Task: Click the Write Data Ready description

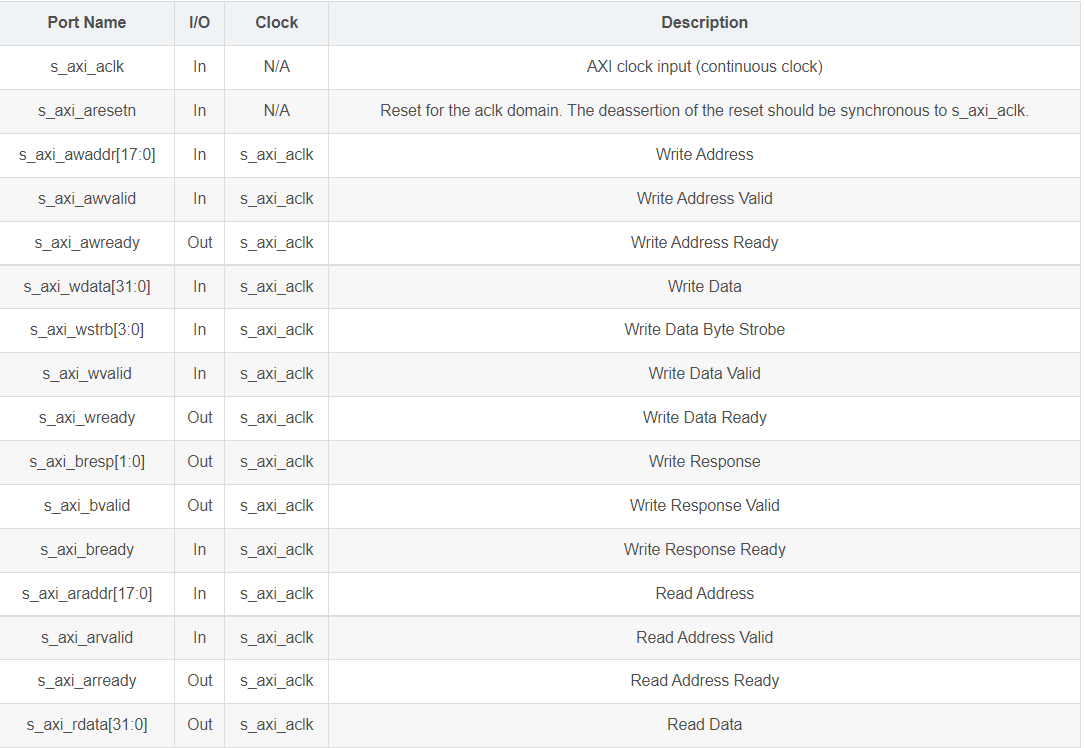Action: click(704, 418)
